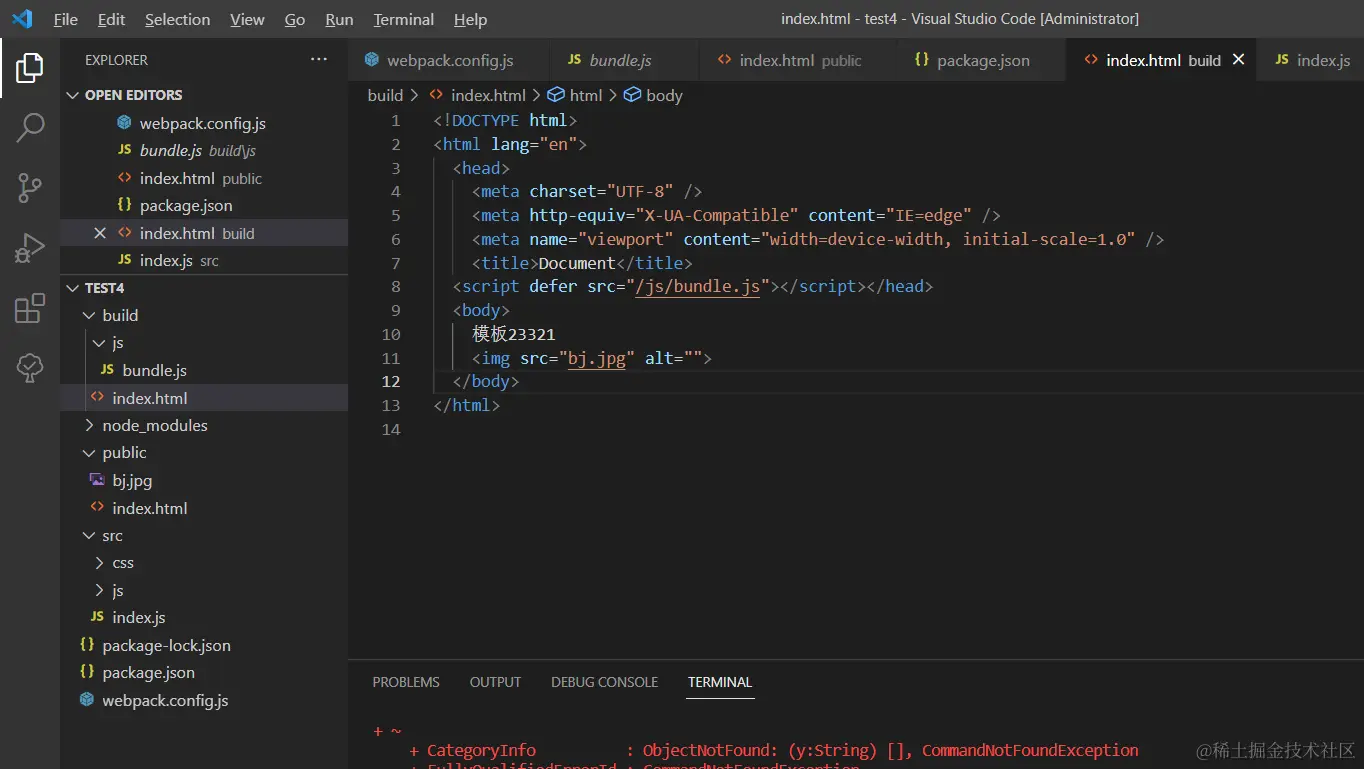The height and width of the screenshot is (769, 1364).
Task: Open the Terminal menu
Action: click(x=403, y=19)
